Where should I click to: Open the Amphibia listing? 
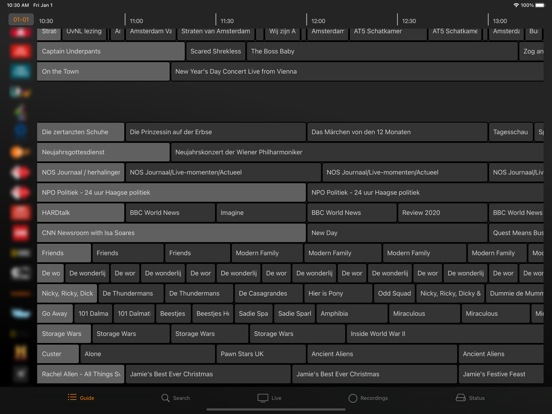[352, 313]
